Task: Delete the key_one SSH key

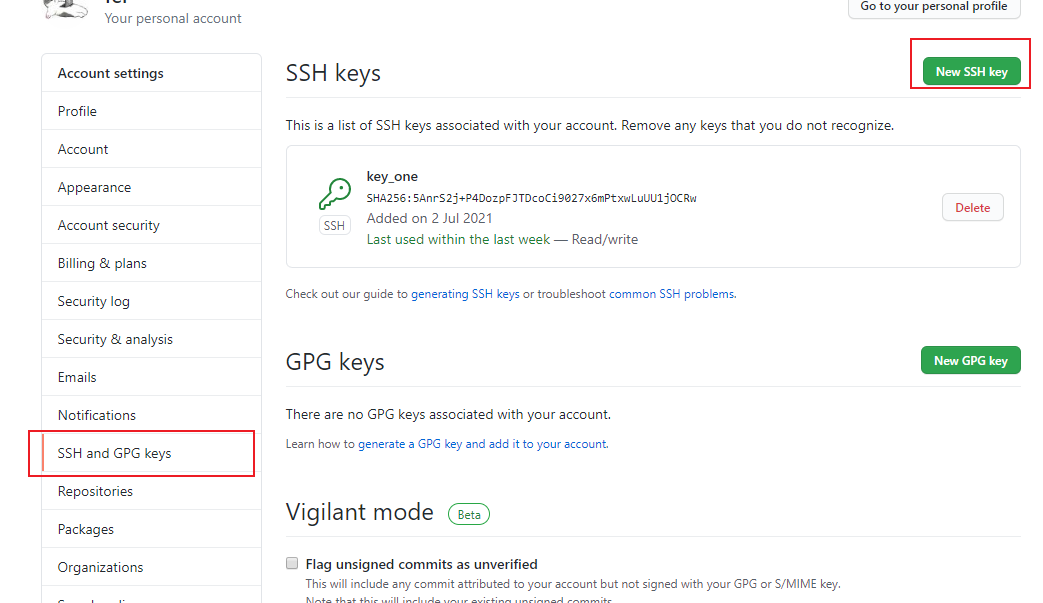Action: click(x=972, y=207)
